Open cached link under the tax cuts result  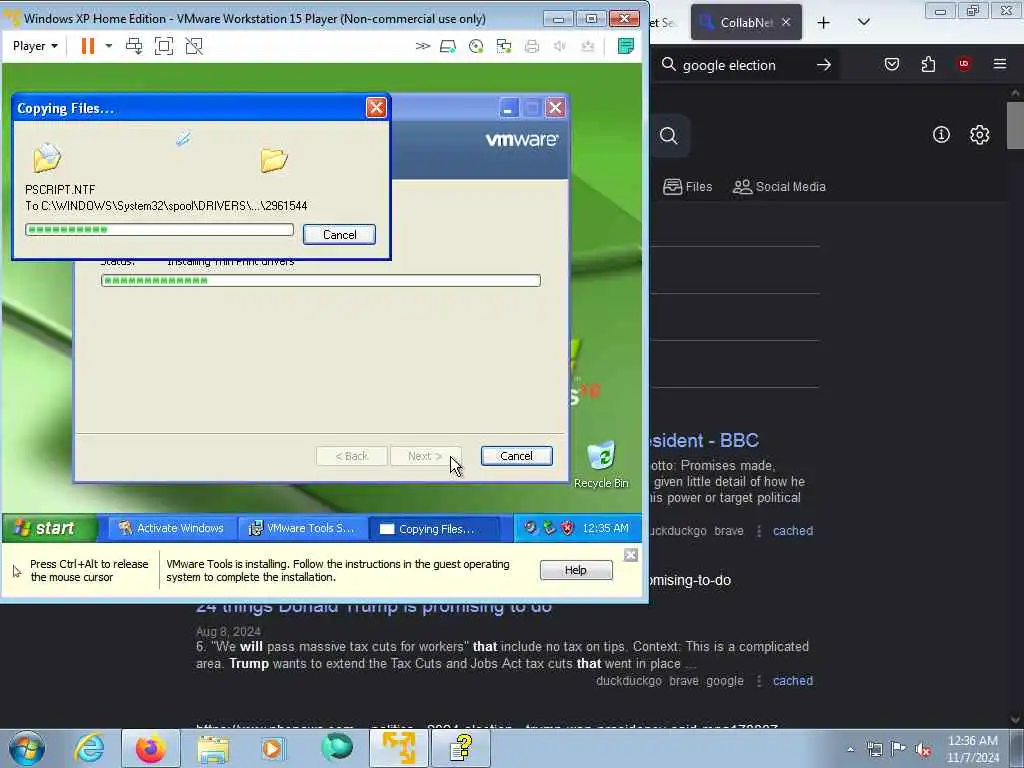click(793, 681)
